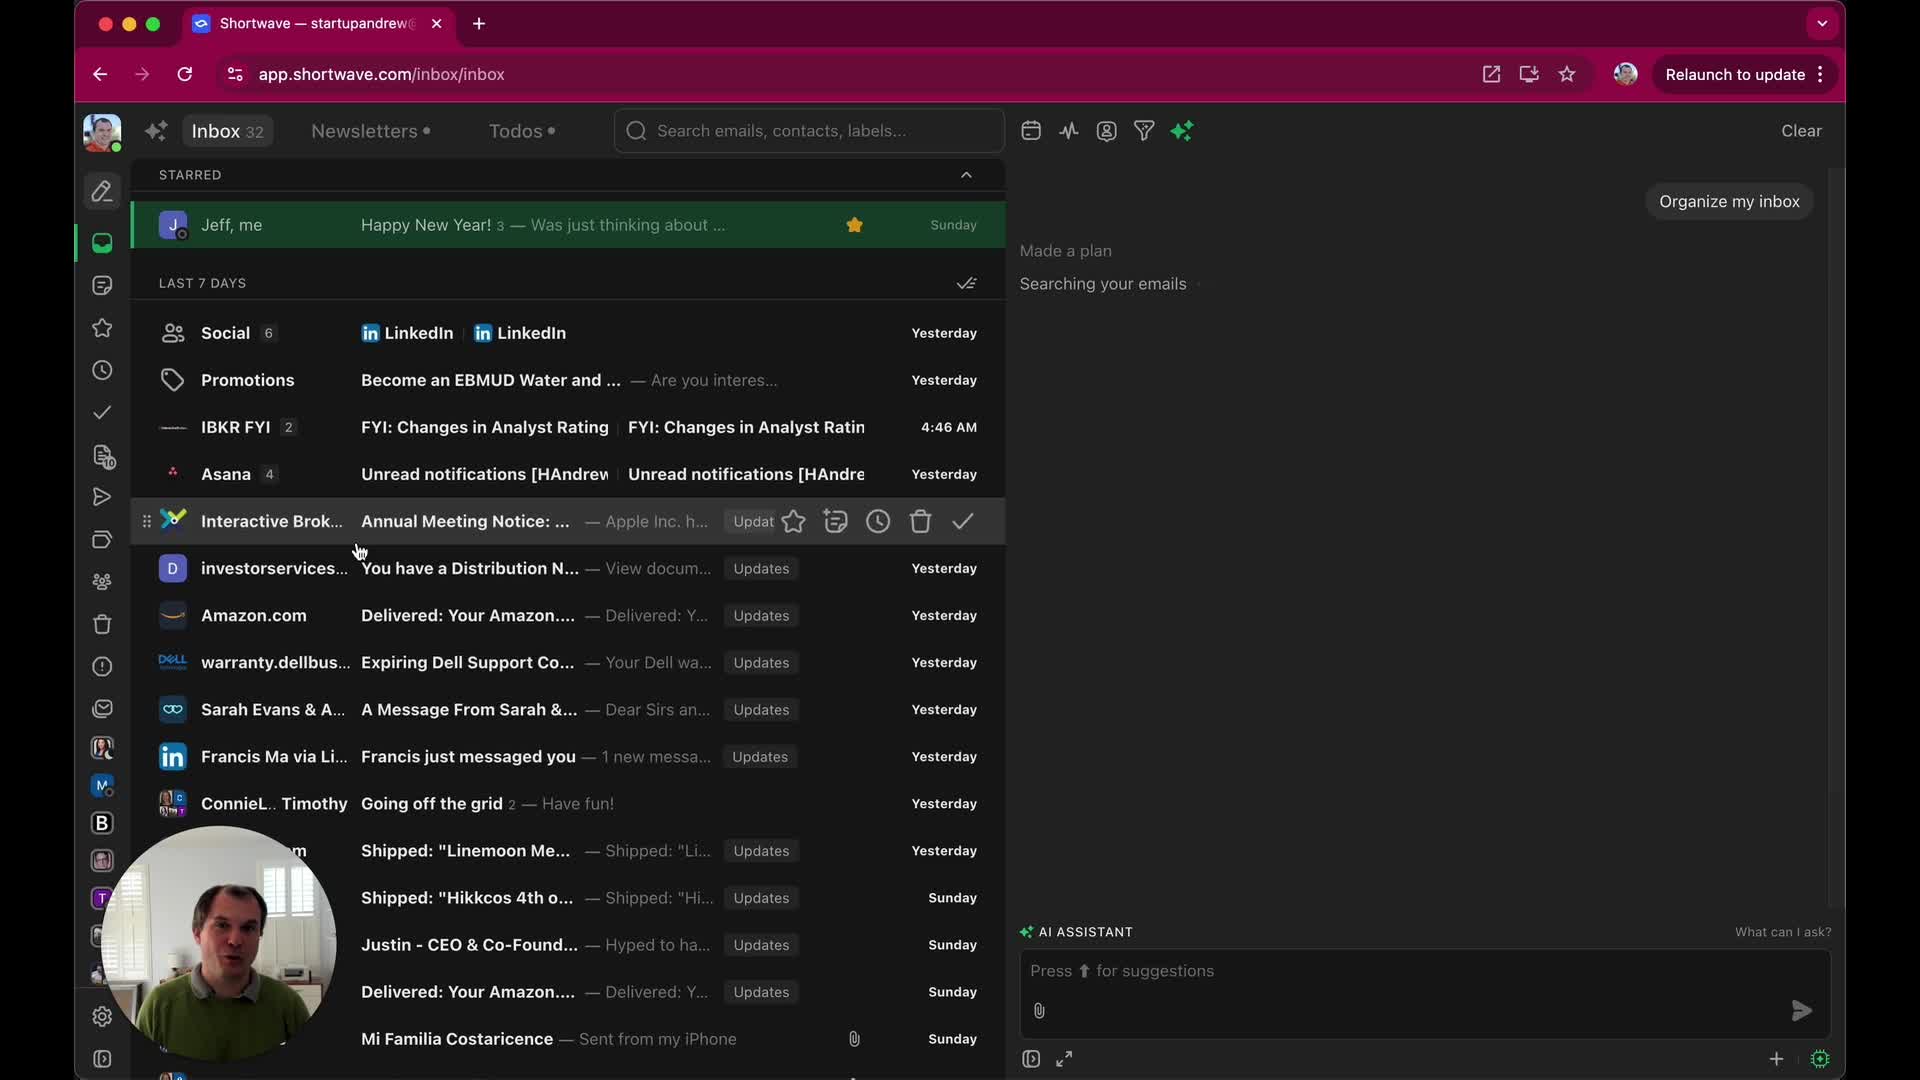Click Relaunch to update button
1920x1080 pixels.
[1735, 75]
